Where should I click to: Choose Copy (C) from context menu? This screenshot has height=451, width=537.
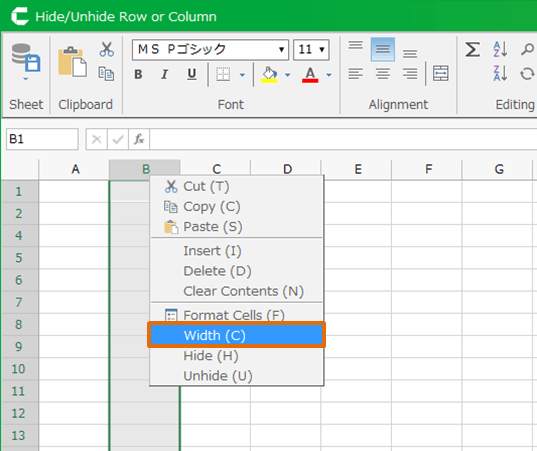(x=237, y=207)
